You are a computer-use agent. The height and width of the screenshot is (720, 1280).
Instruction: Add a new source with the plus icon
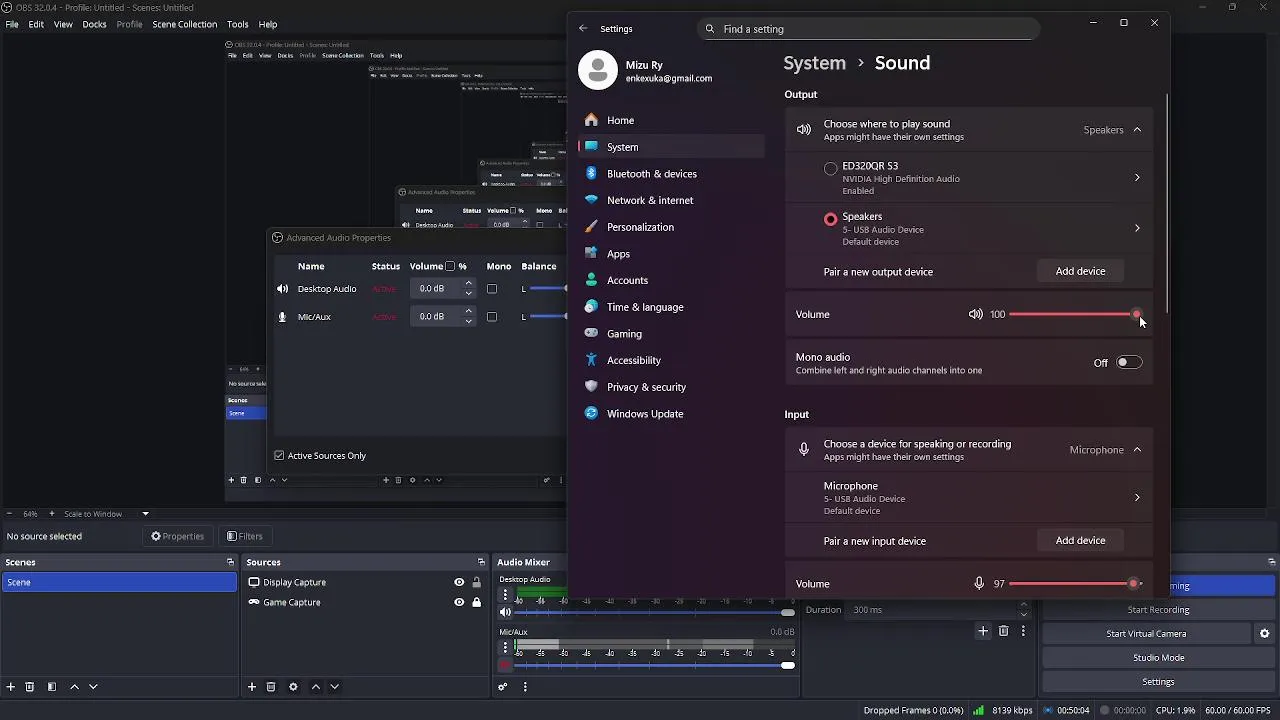click(252, 687)
